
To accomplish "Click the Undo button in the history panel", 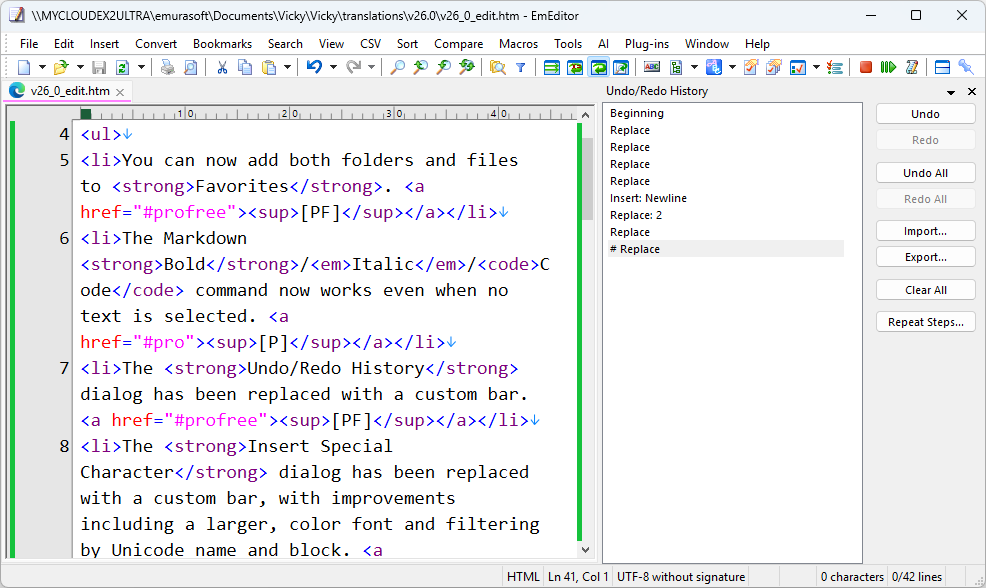I will pos(926,114).
